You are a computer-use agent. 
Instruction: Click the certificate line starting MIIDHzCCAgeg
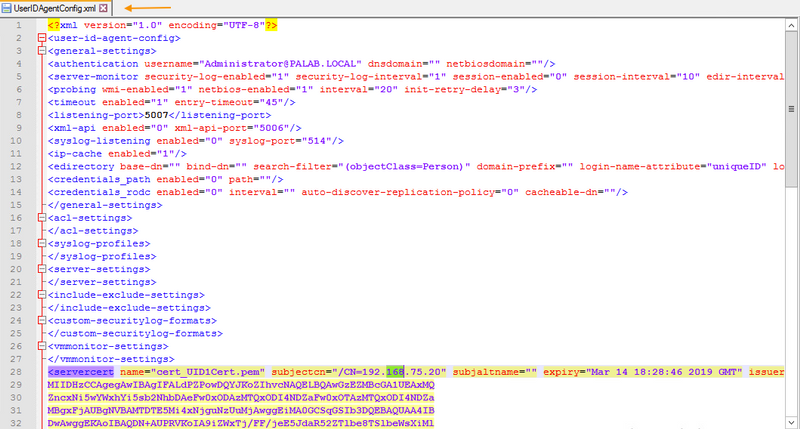[x=241, y=385]
